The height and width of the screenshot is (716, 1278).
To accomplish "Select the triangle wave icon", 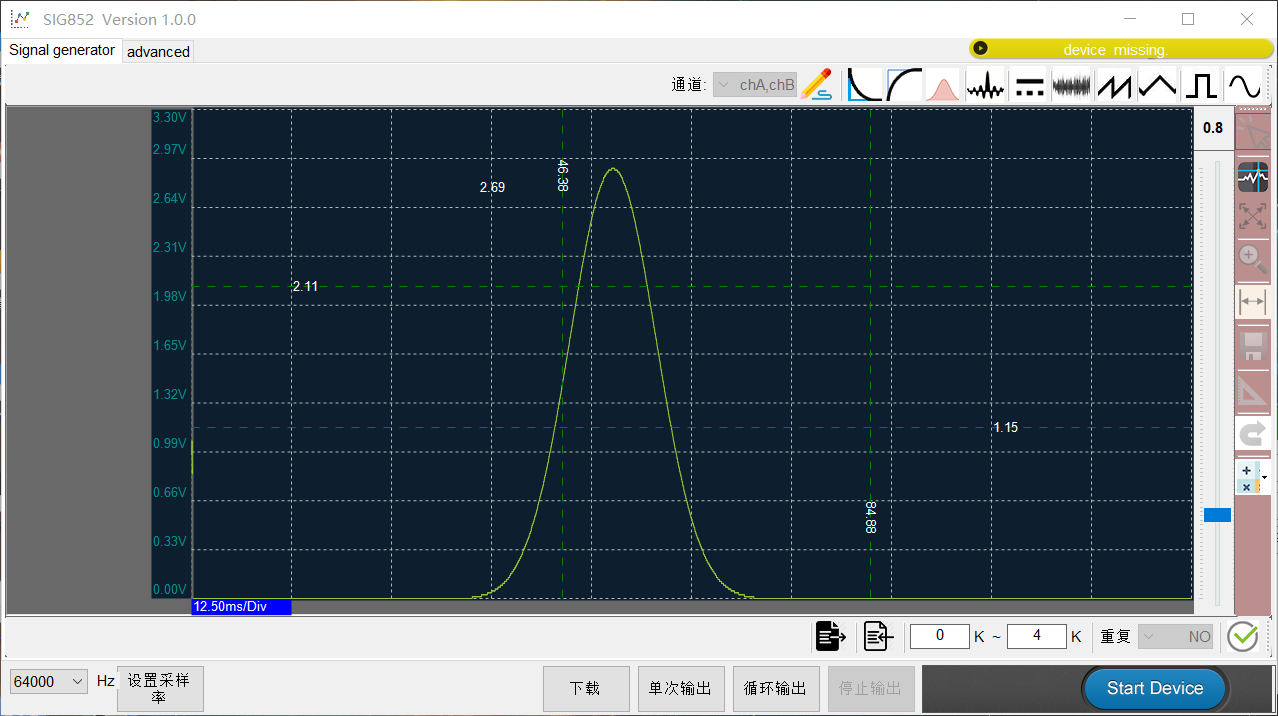I will coord(1157,85).
